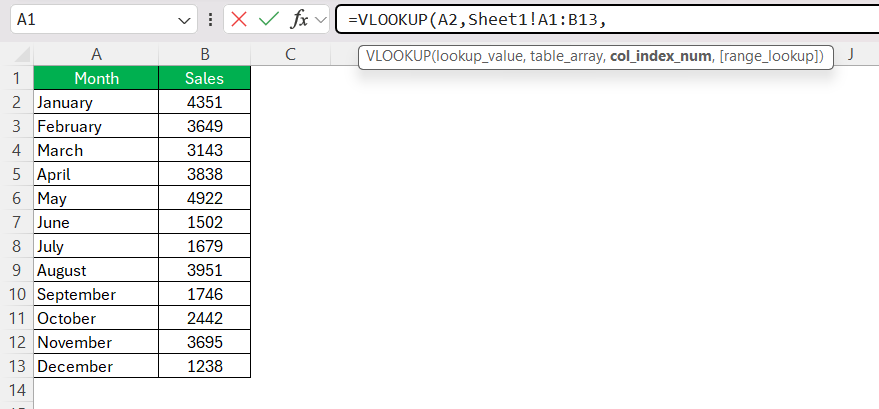Click the sales value 3951
The image size is (879, 409).
point(205,270)
